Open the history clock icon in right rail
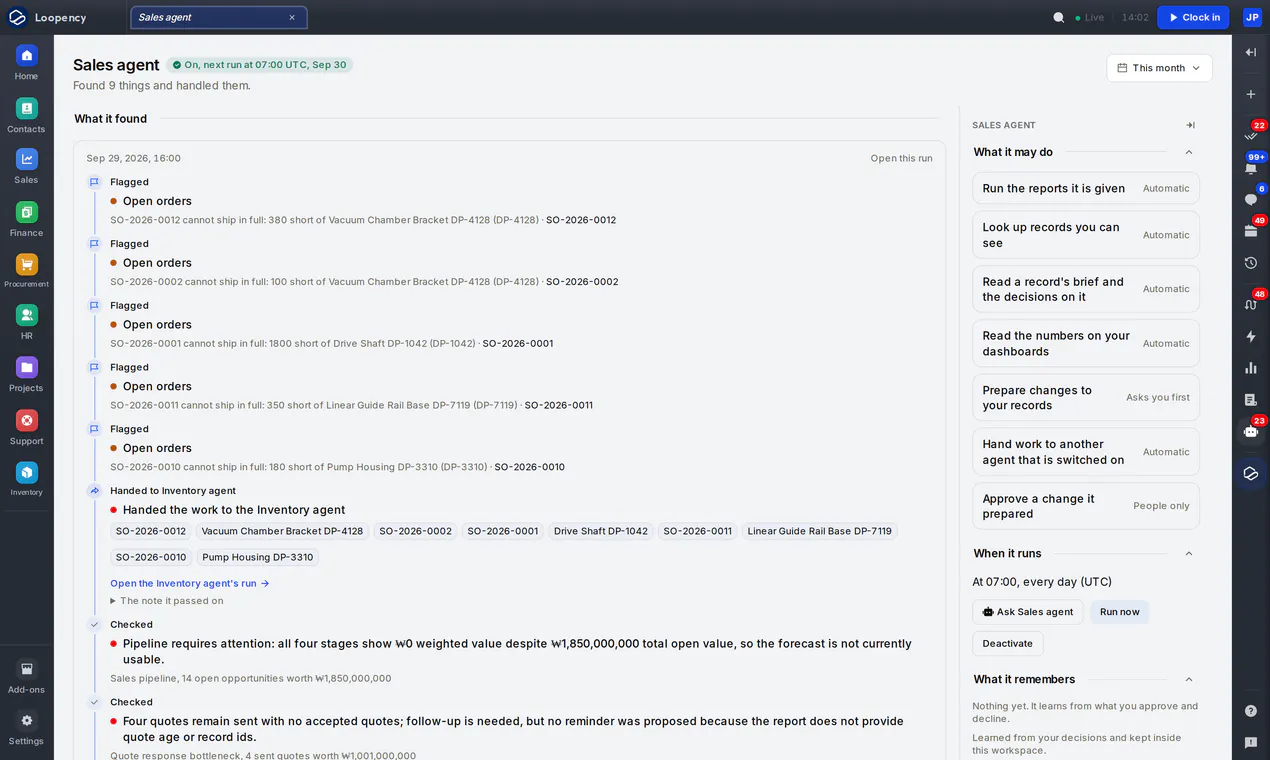Viewport: 1270px width, 760px height. (x=1251, y=263)
